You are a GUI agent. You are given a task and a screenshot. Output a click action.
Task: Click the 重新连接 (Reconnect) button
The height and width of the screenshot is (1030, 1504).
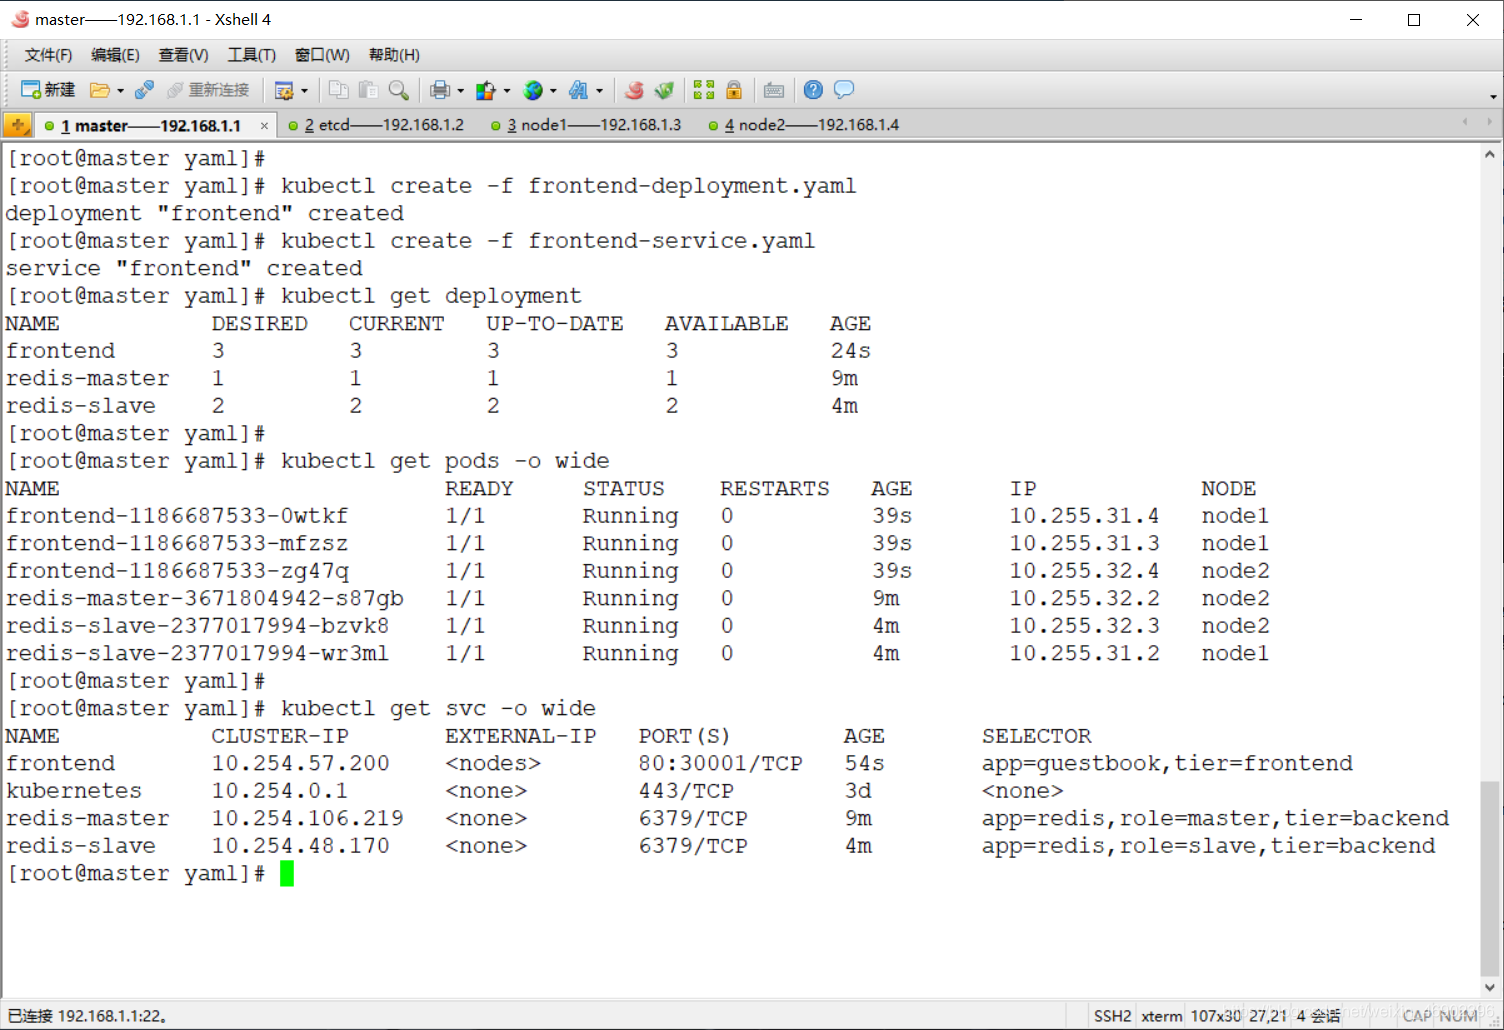click(x=208, y=90)
